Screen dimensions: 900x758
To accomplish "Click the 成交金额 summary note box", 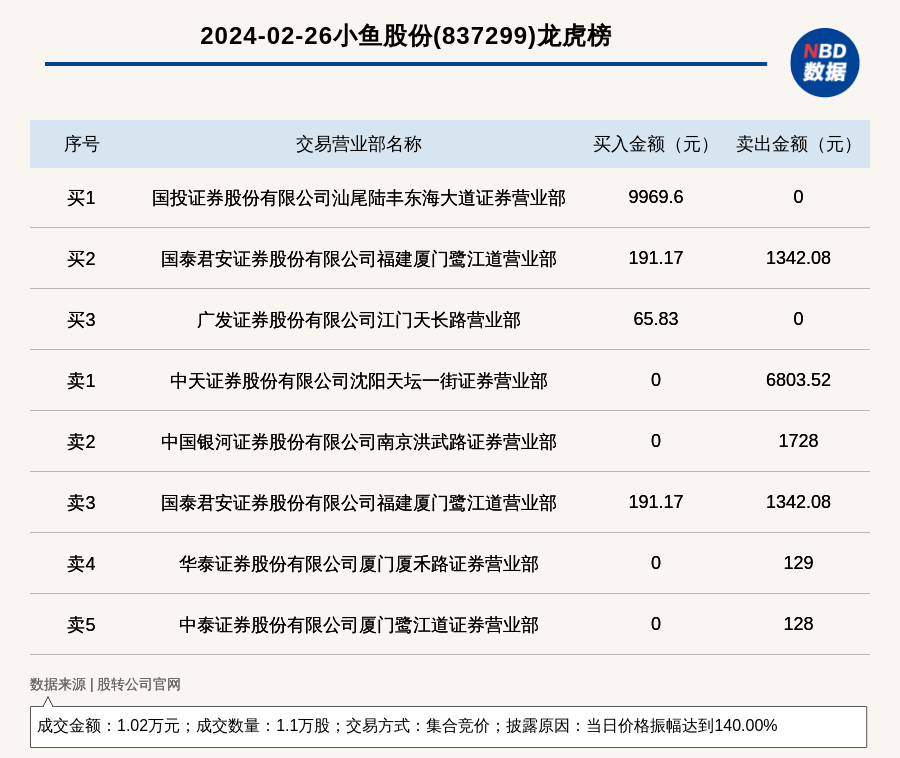I will click(448, 726).
